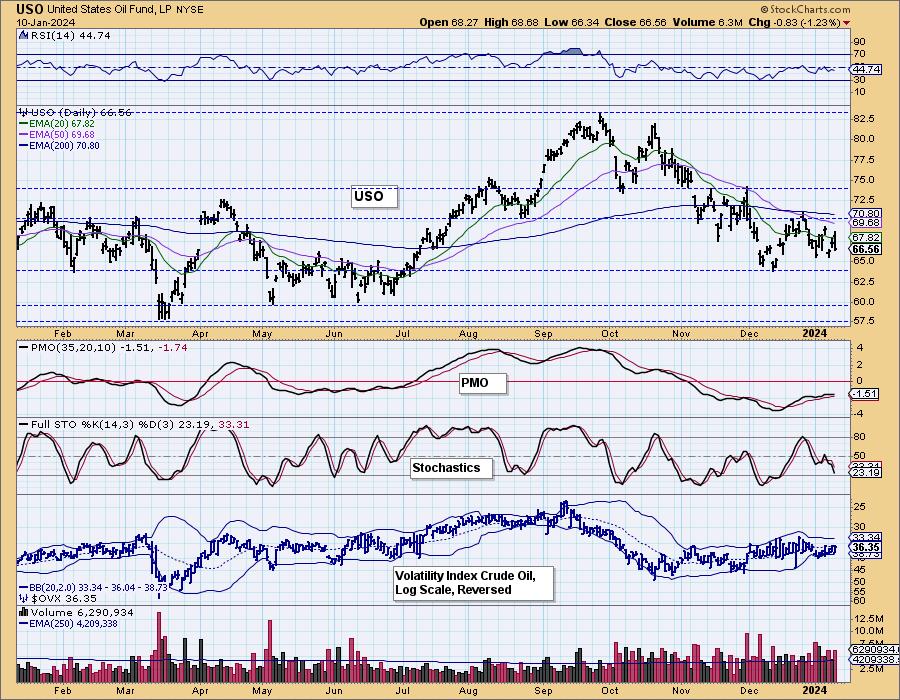This screenshot has height=700, width=900.
Task: Click the 'USO (Daily) 66.56' legend text
Action: [x=81, y=112]
